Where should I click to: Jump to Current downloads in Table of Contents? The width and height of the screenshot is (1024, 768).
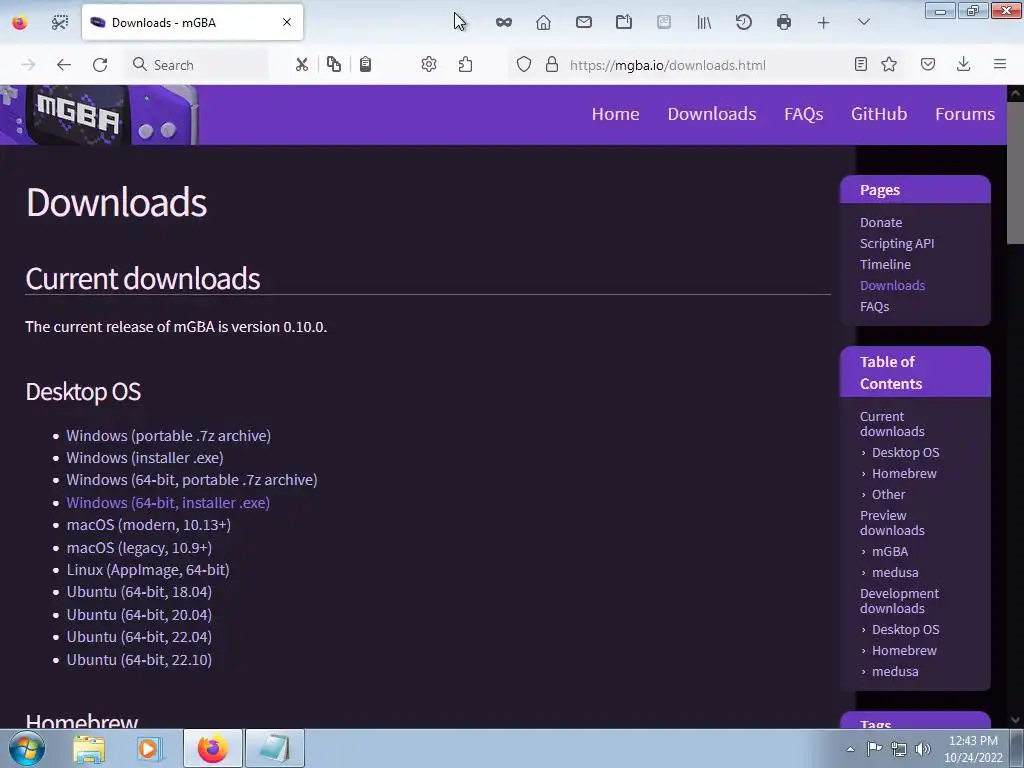click(x=892, y=424)
